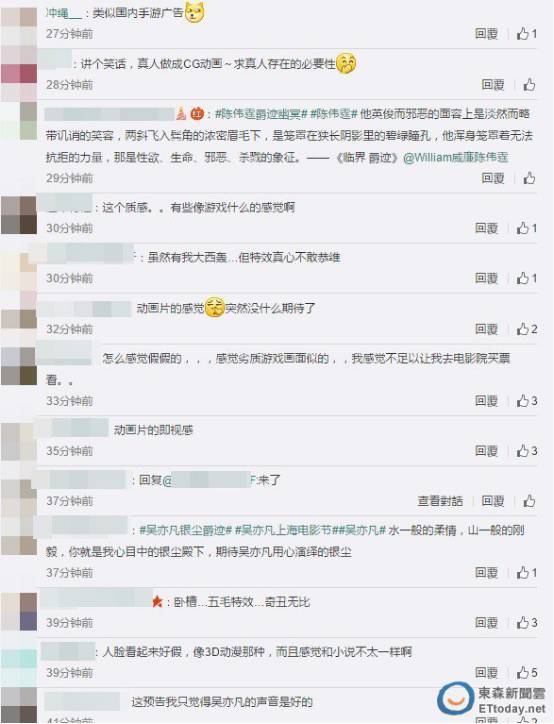Open the #陈伟霆爵迹幽冥# hashtag

pyautogui.click(x=261, y=114)
